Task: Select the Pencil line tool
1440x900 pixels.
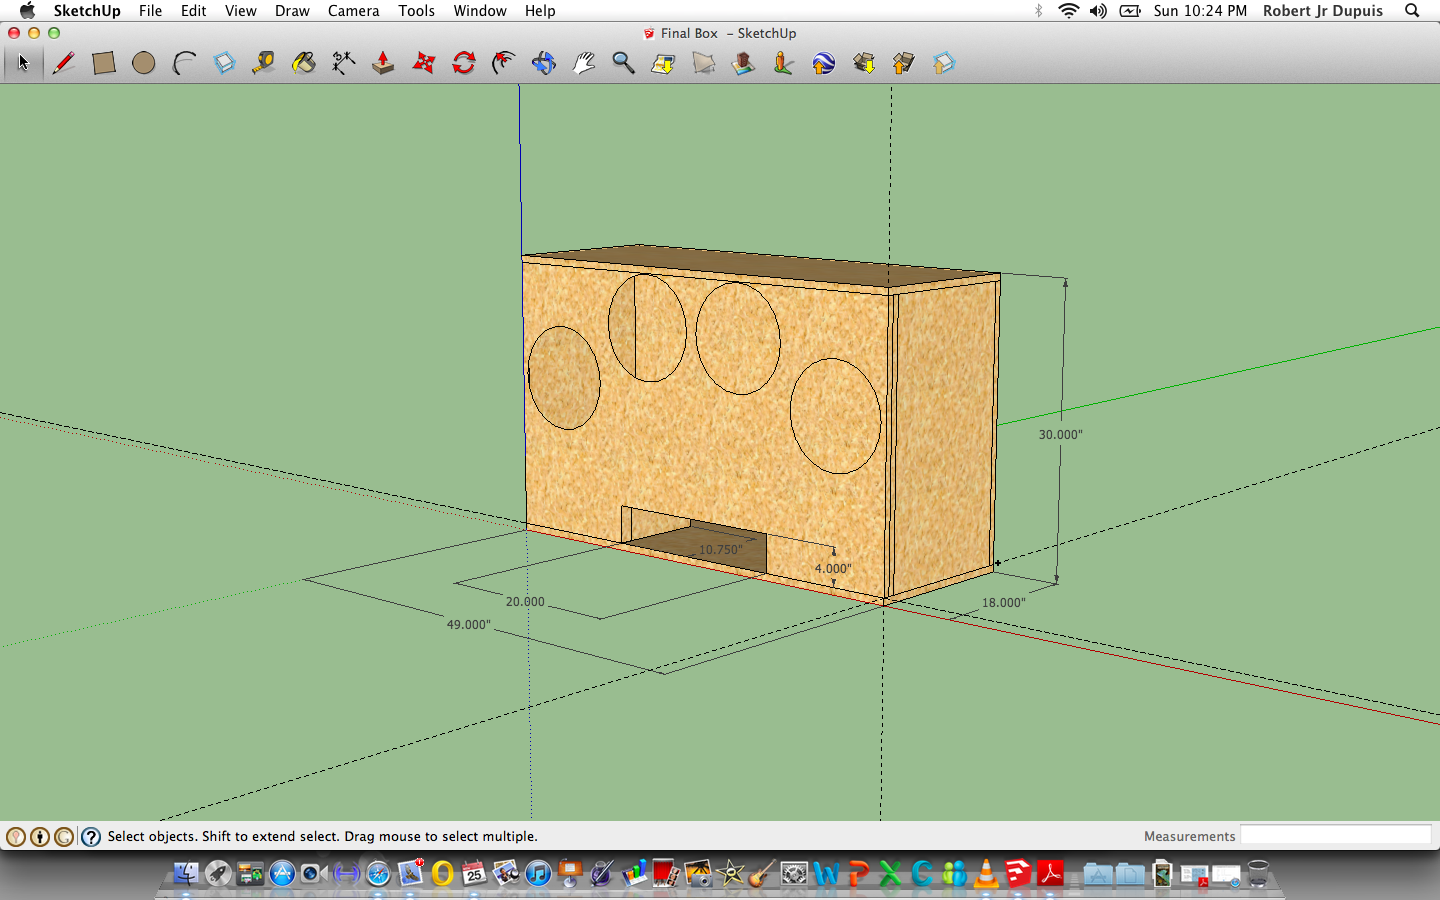Action: click(x=64, y=64)
